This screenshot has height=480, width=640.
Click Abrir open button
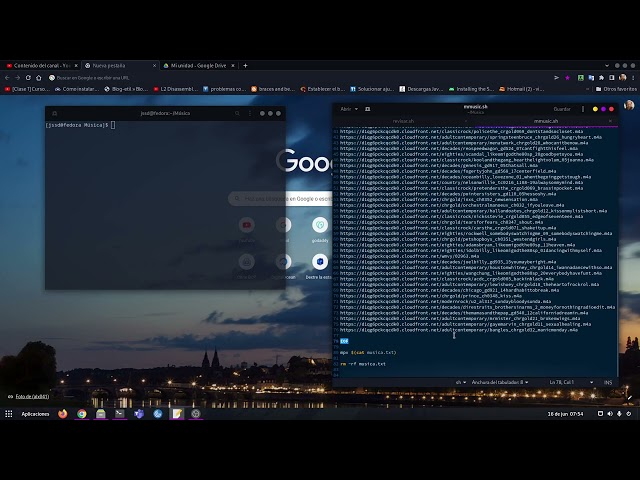pyautogui.click(x=346, y=109)
